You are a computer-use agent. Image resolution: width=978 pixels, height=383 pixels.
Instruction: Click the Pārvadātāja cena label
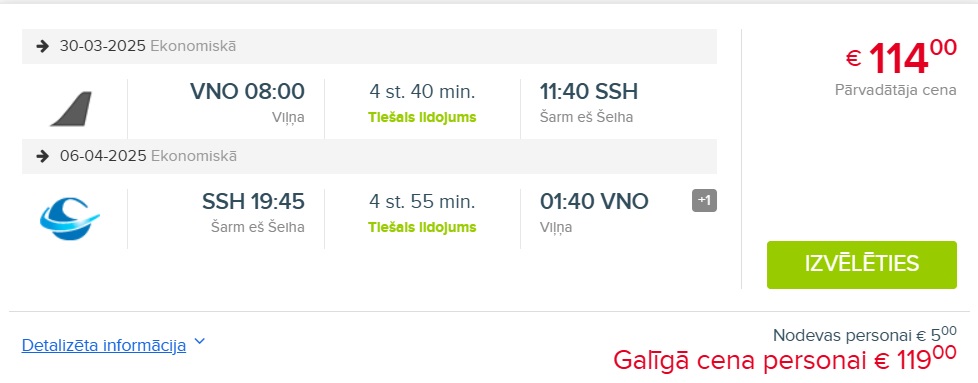tap(895, 90)
